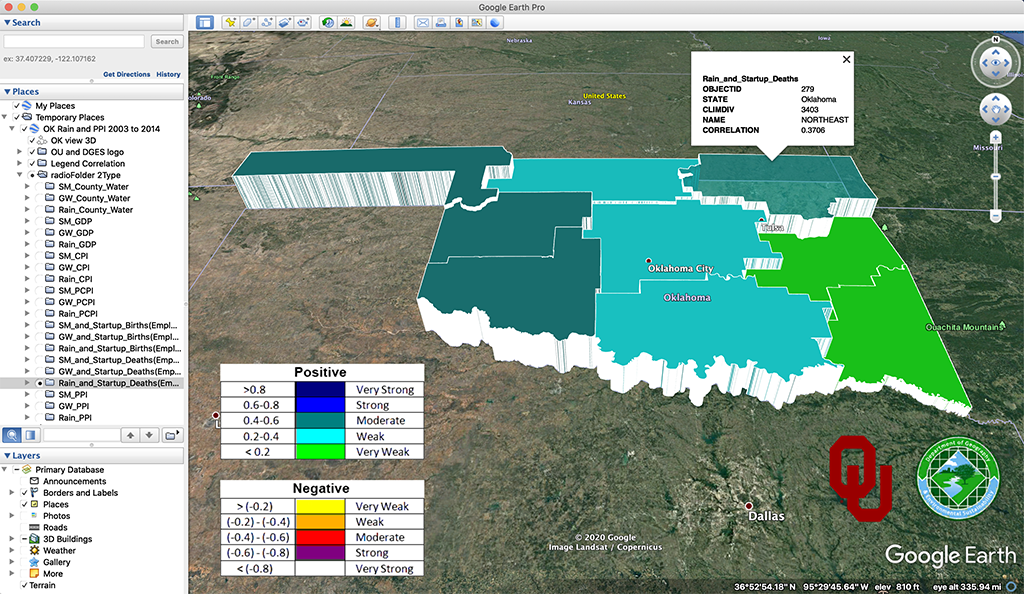
Task: Click the panel view icon beside magnifier
Action: pyautogui.click(x=30, y=435)
